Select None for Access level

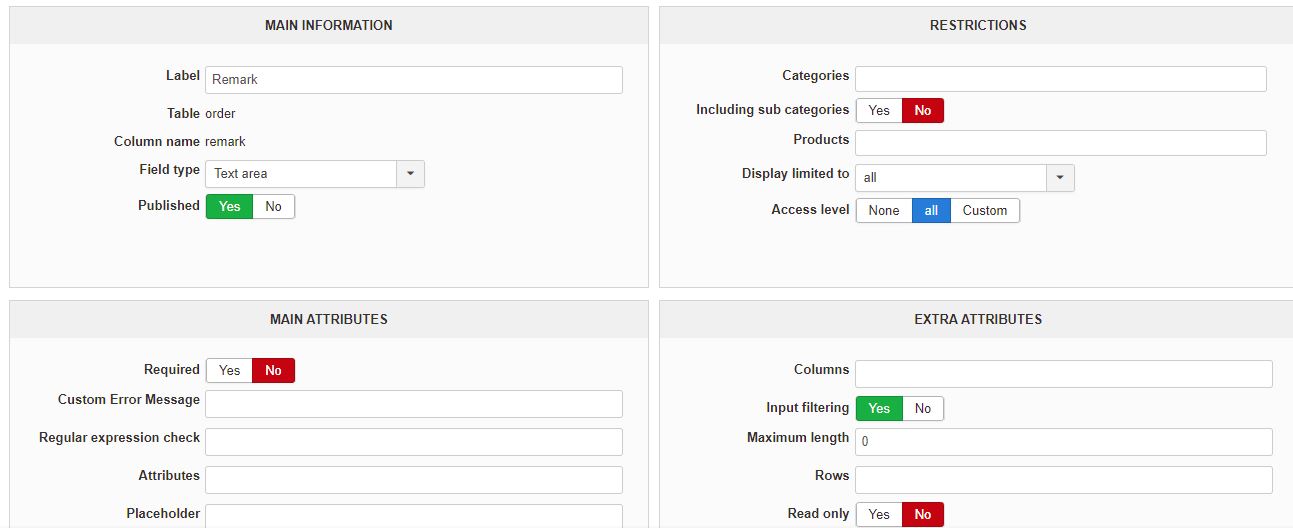[x=884, y=210]
